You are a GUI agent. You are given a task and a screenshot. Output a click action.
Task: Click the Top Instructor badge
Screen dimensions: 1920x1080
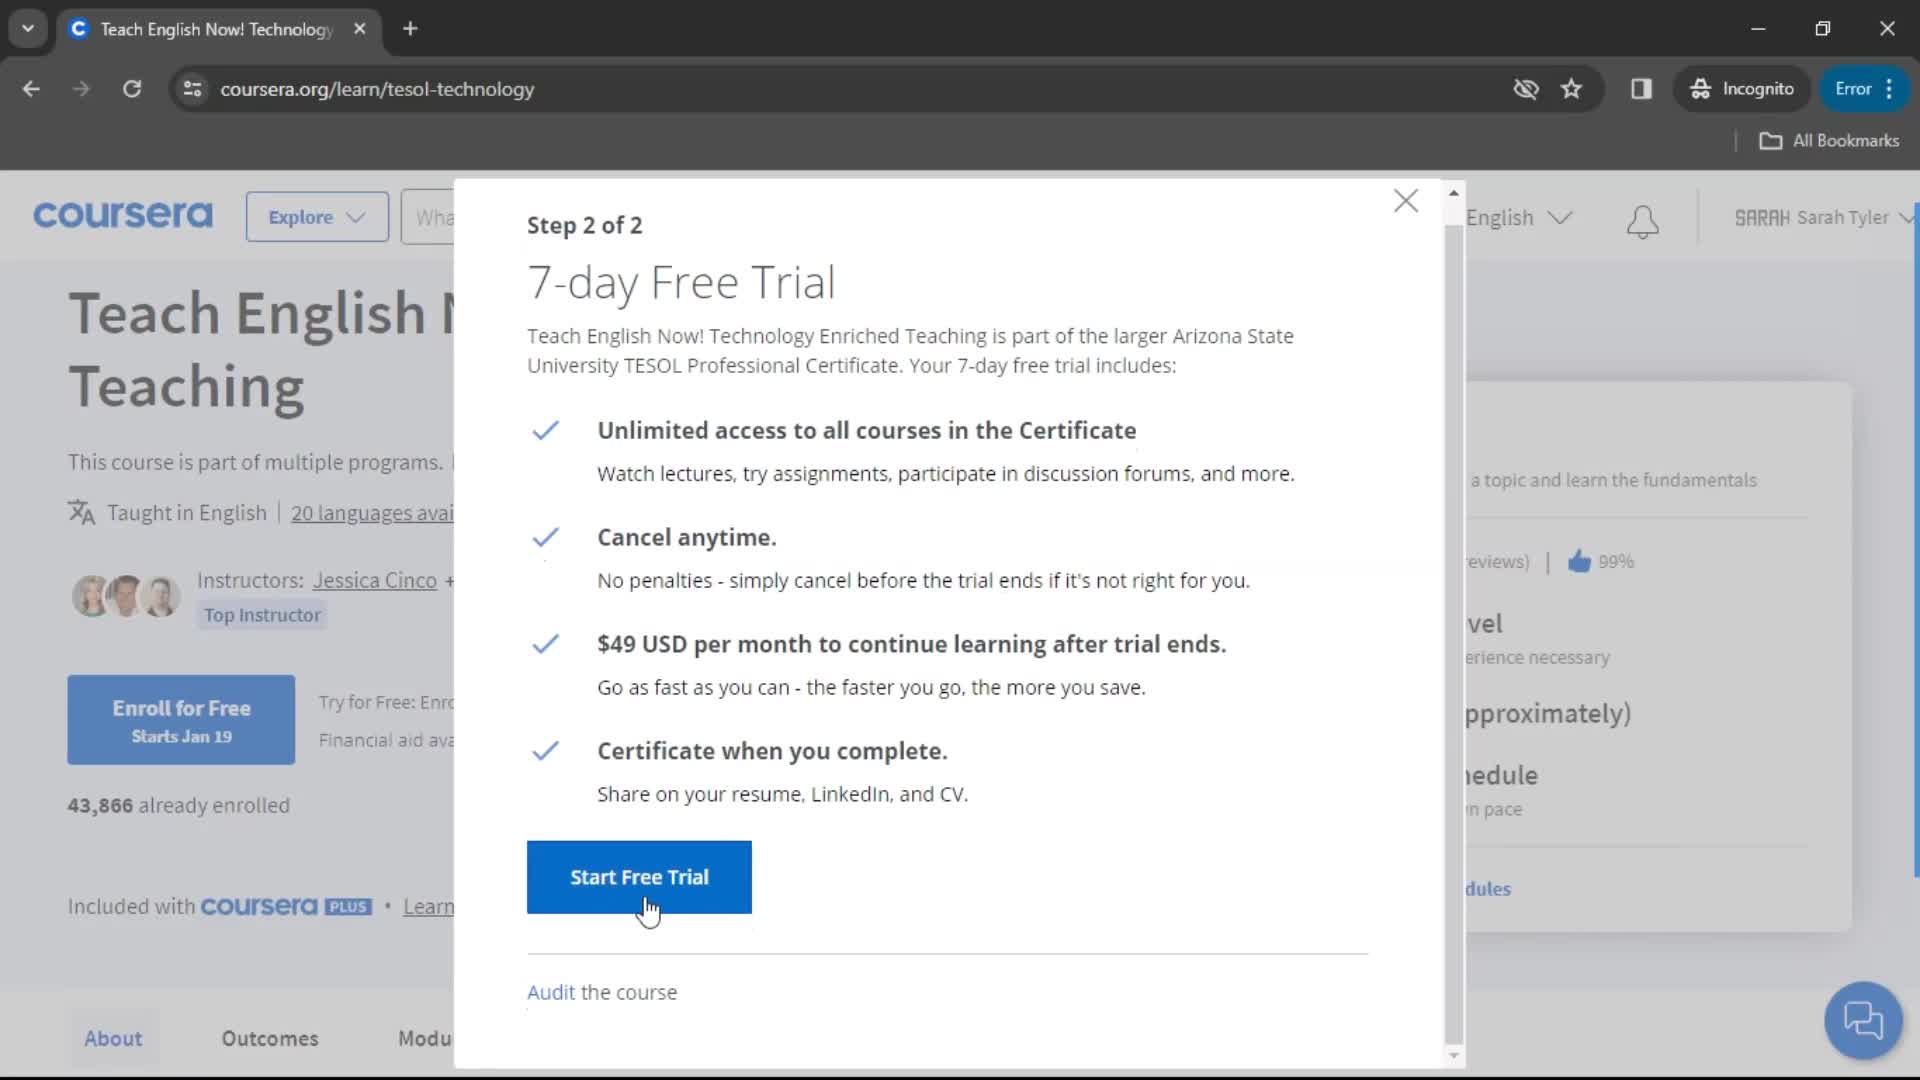click(x=262, y=615)
